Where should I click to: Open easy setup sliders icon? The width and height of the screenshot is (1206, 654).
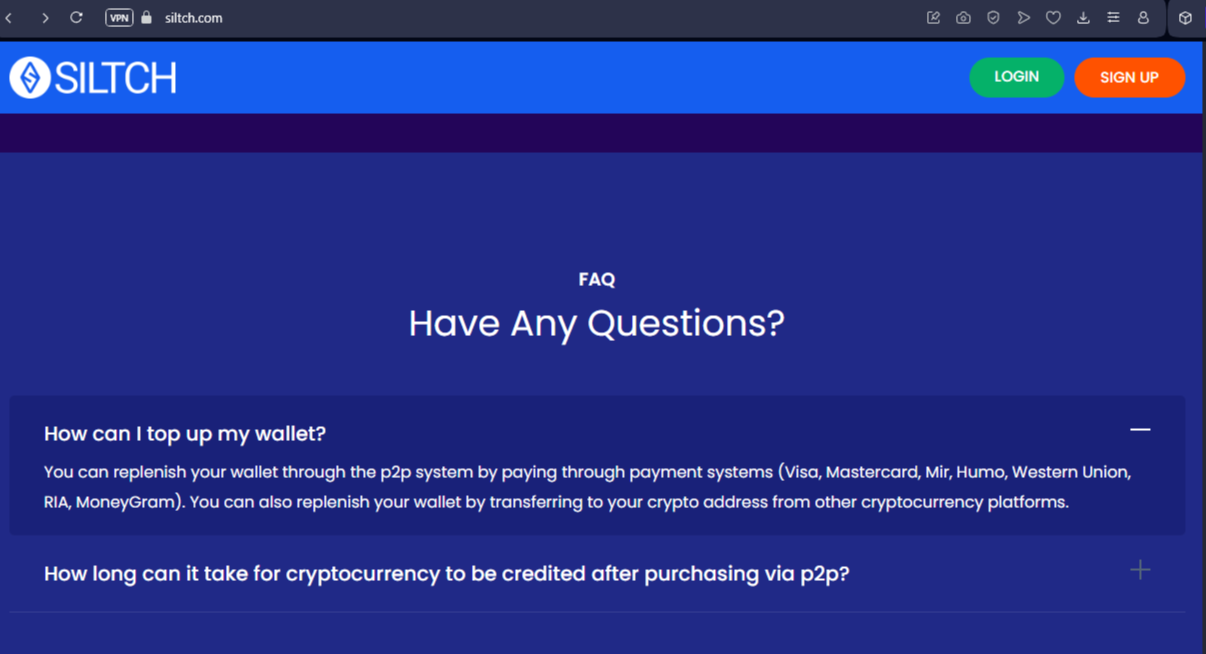pyautogui.click(x=1113, y=18)
